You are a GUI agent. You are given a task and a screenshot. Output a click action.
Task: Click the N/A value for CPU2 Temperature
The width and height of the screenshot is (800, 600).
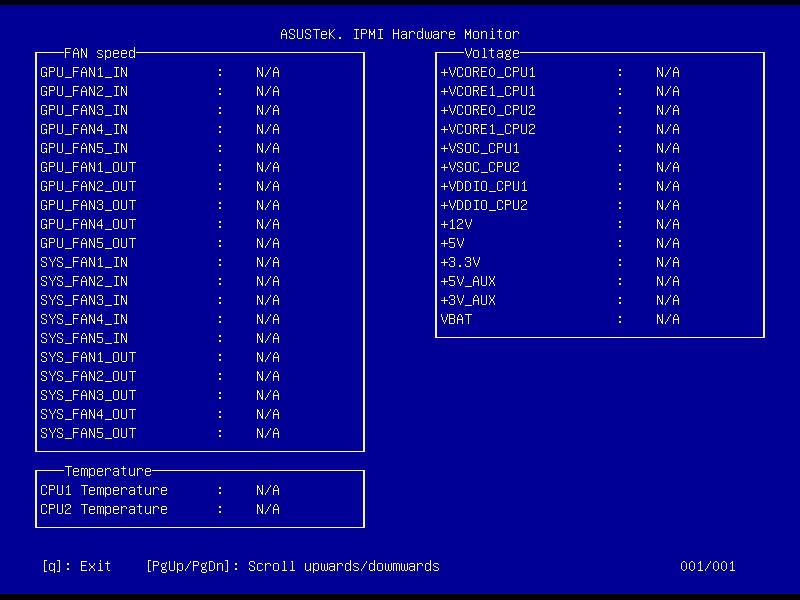[268, 509]
